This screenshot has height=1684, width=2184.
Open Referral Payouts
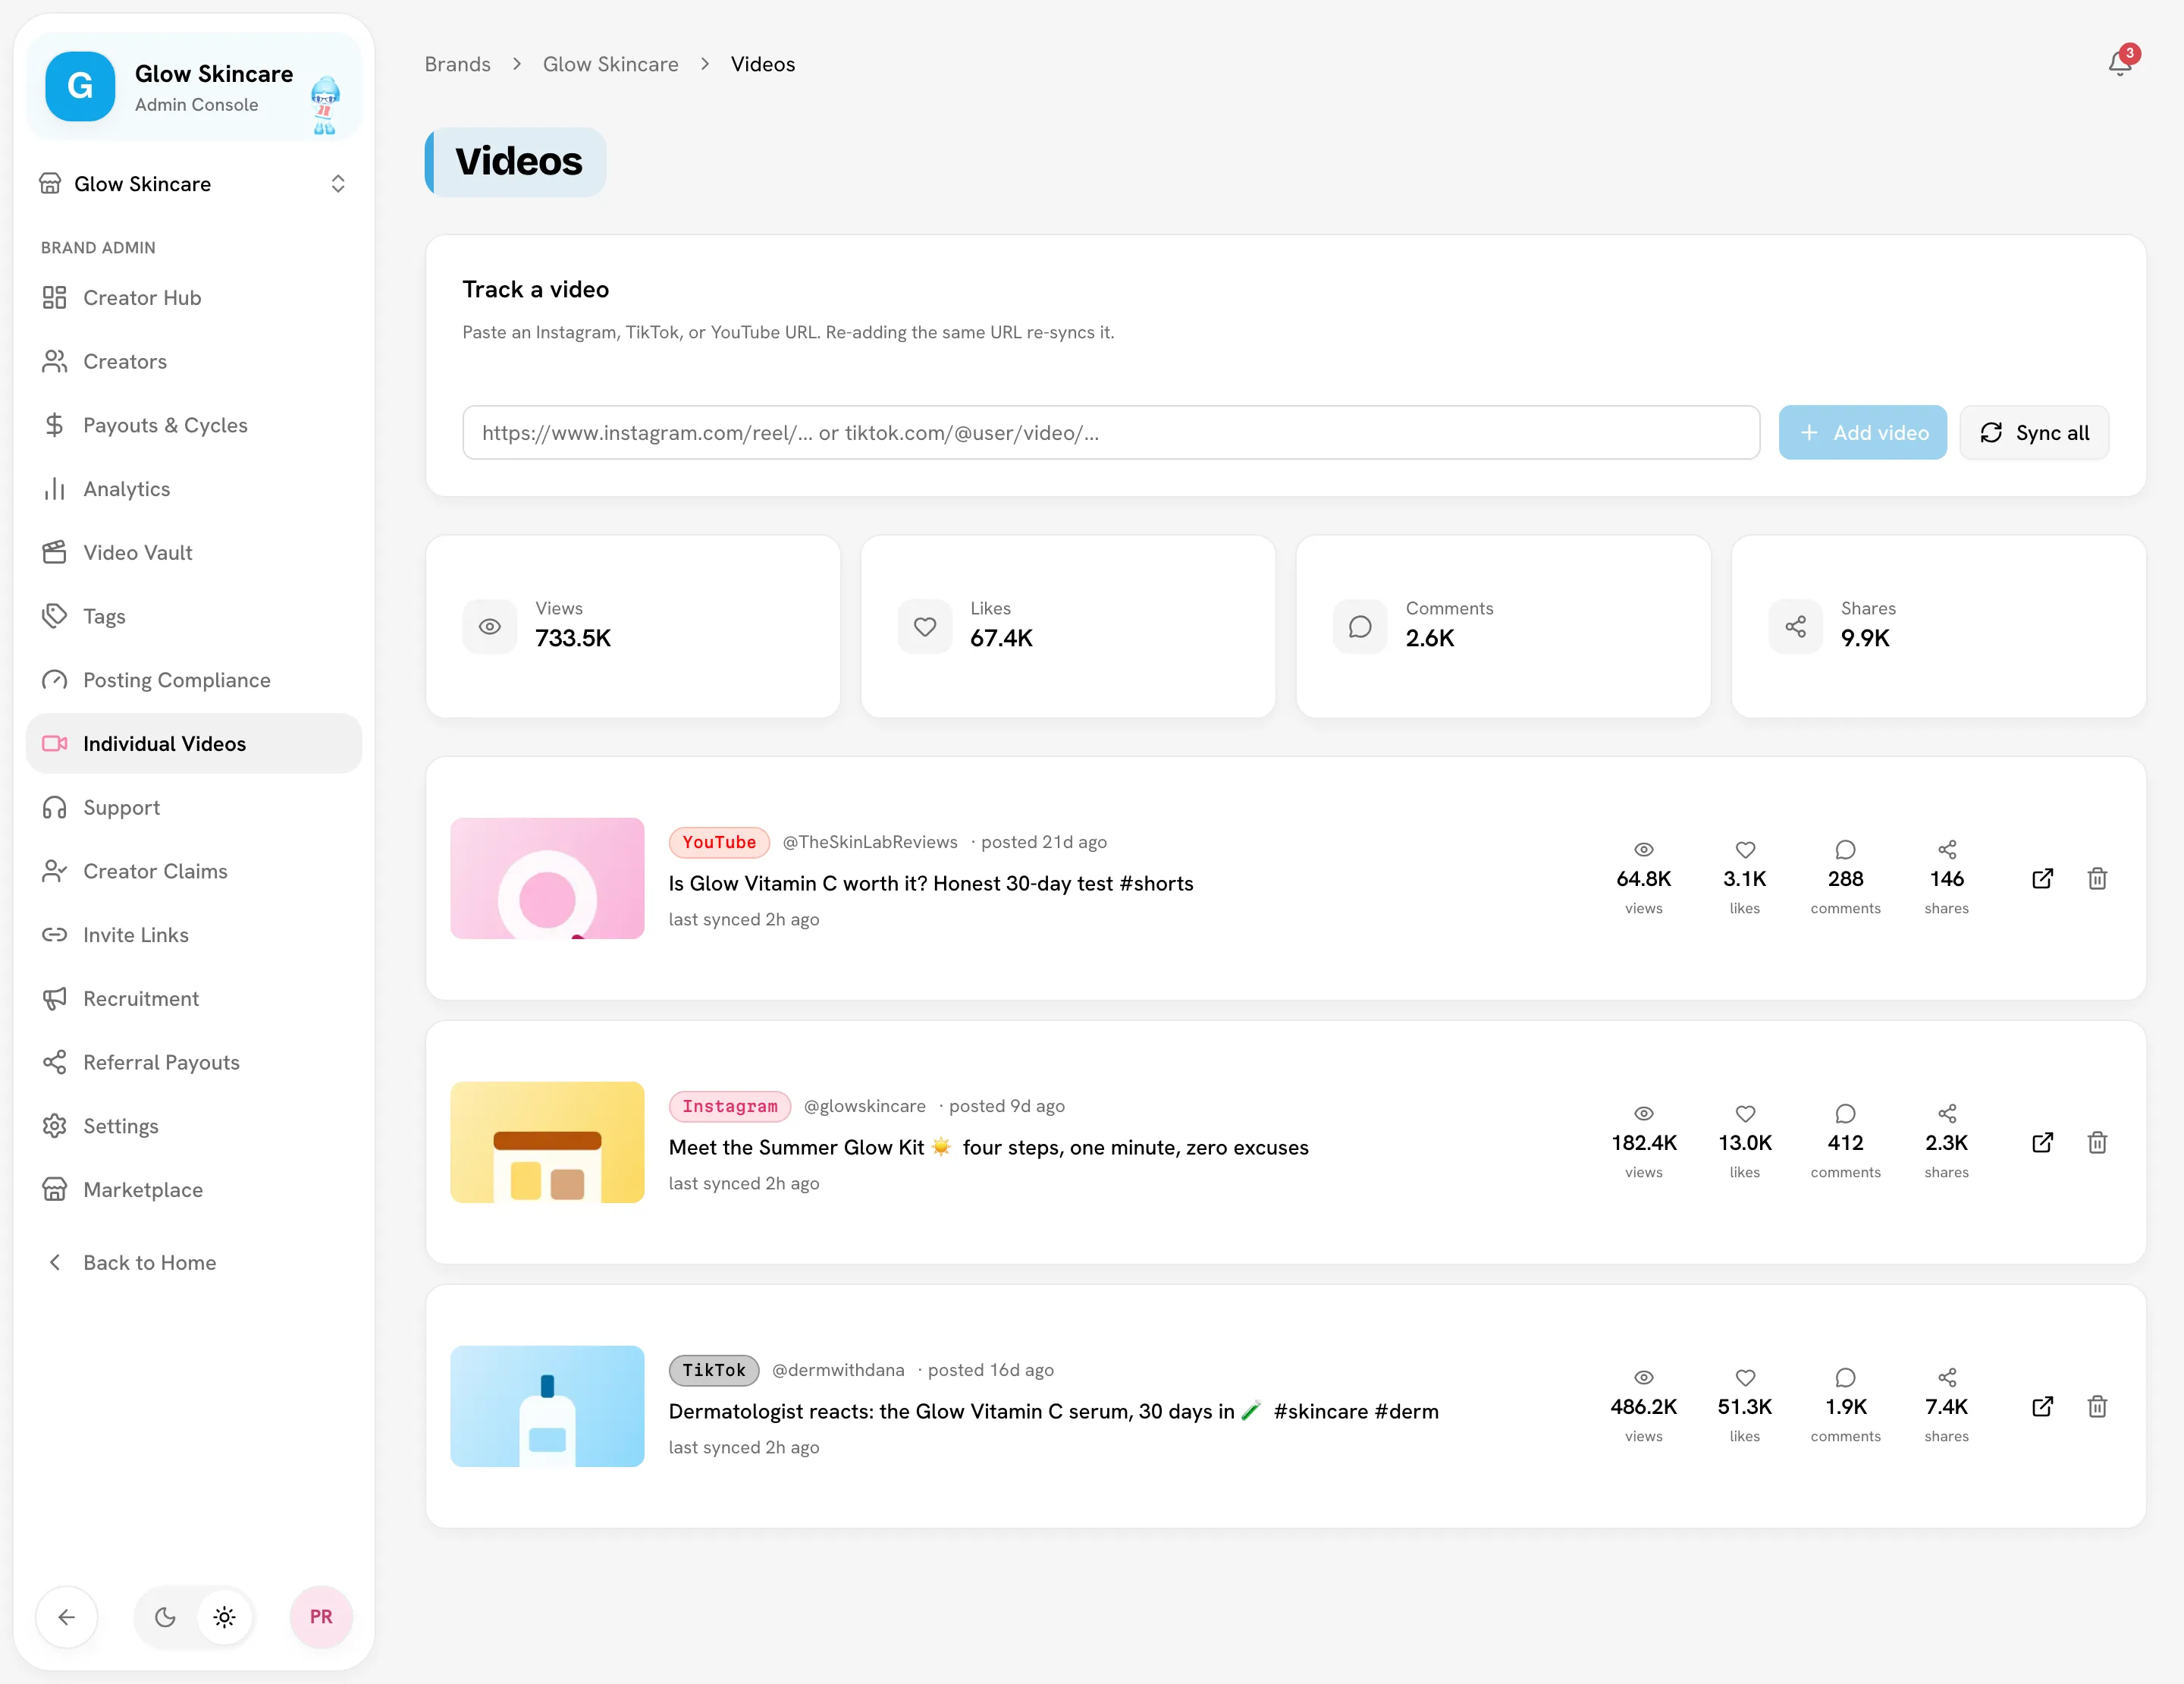coord(194,1062)
